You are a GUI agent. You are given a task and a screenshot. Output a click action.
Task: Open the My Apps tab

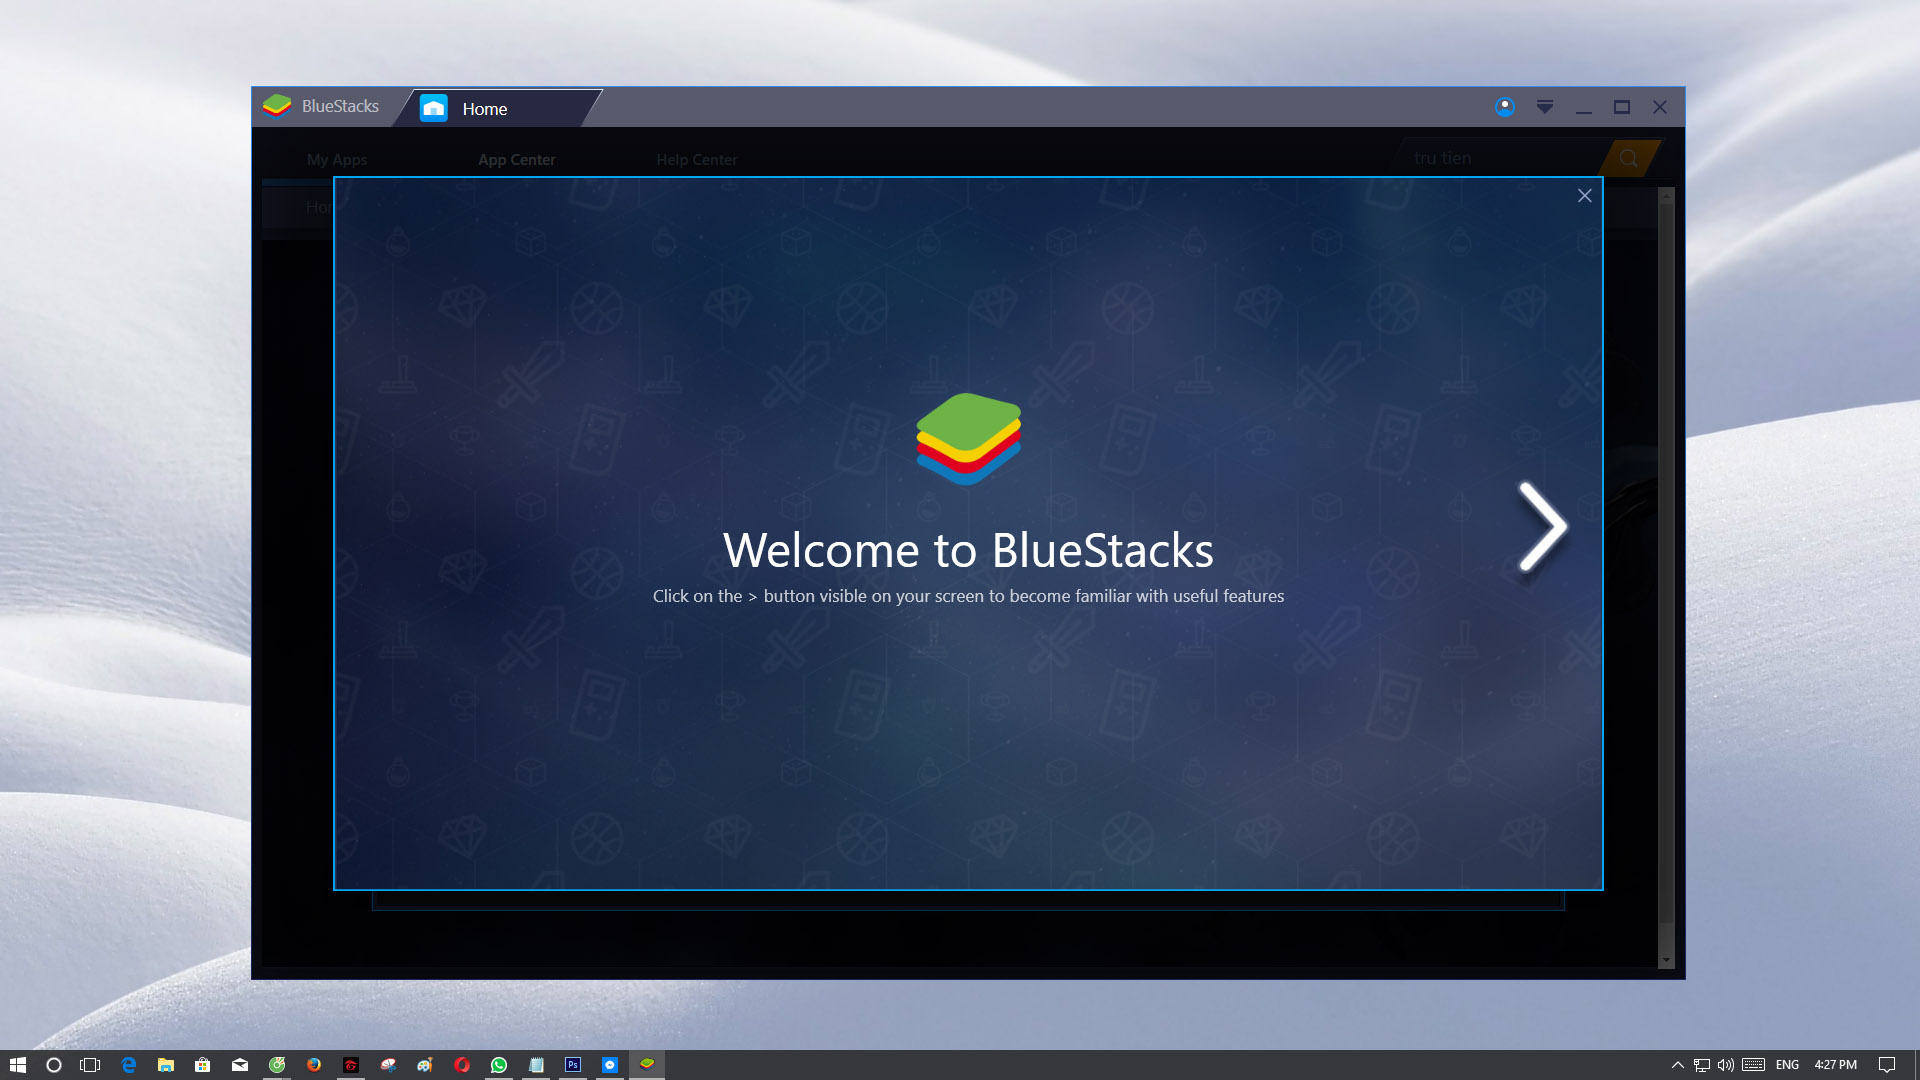tap(337, 160)
